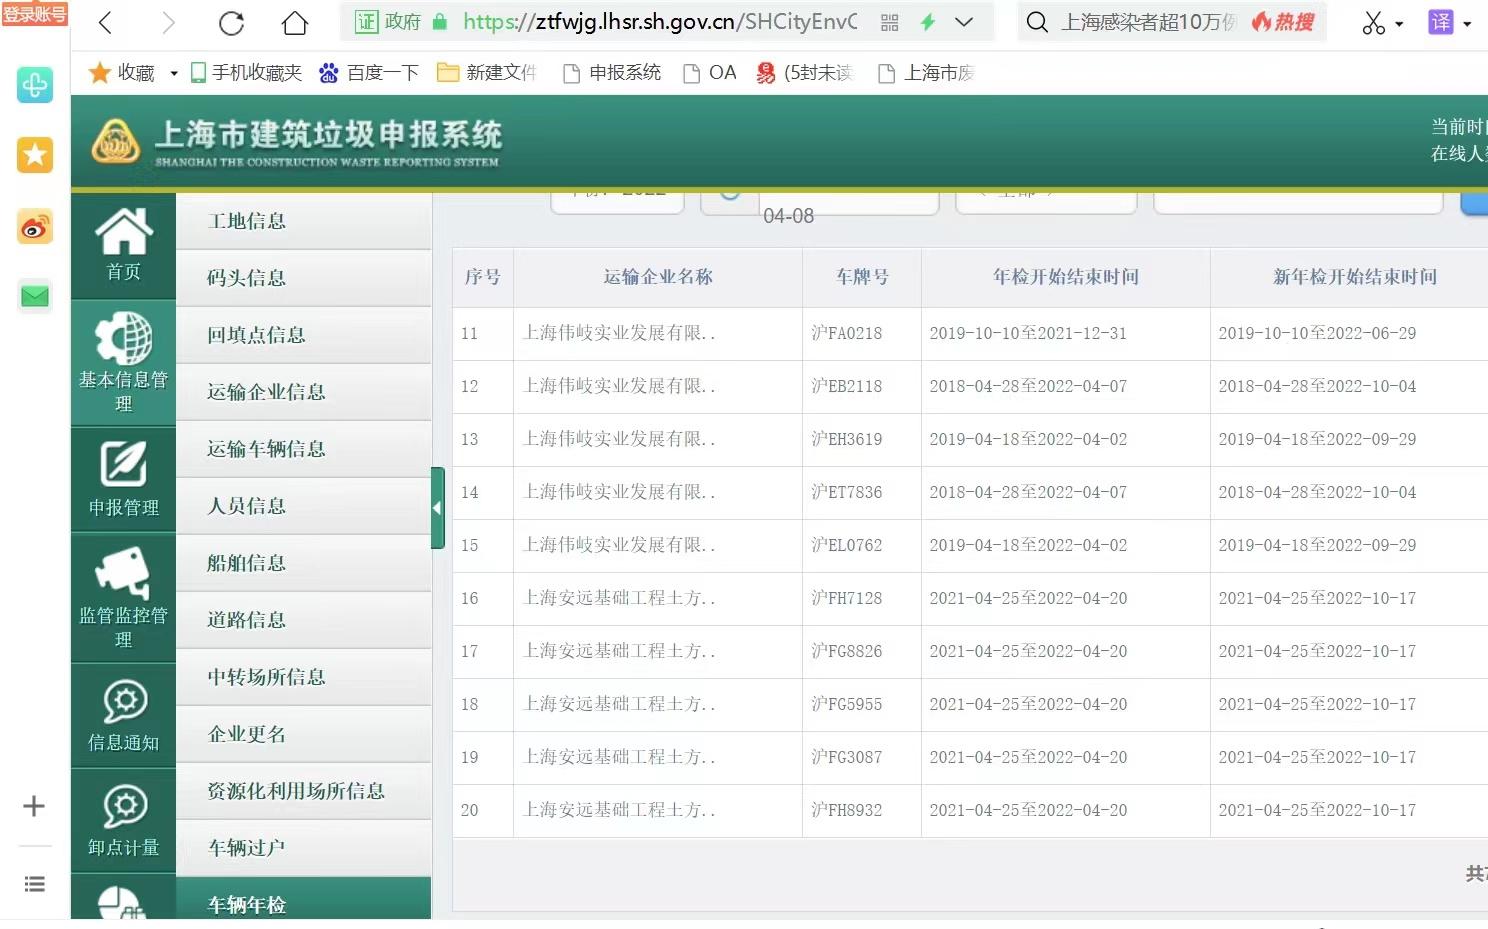1488x929 pixels.
Task: Go back with the browser back arrow
Action: [105, 23]
